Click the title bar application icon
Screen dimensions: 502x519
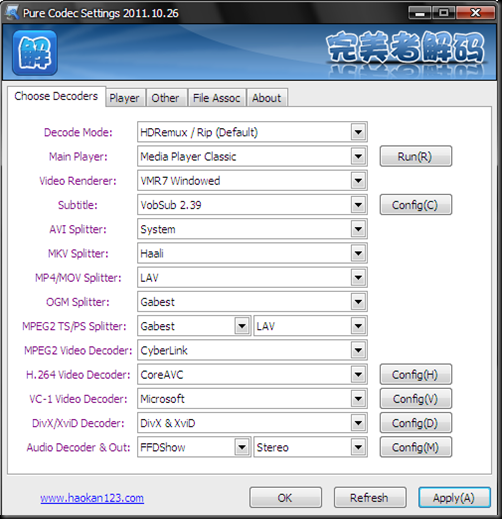click(x=12, y=13)
